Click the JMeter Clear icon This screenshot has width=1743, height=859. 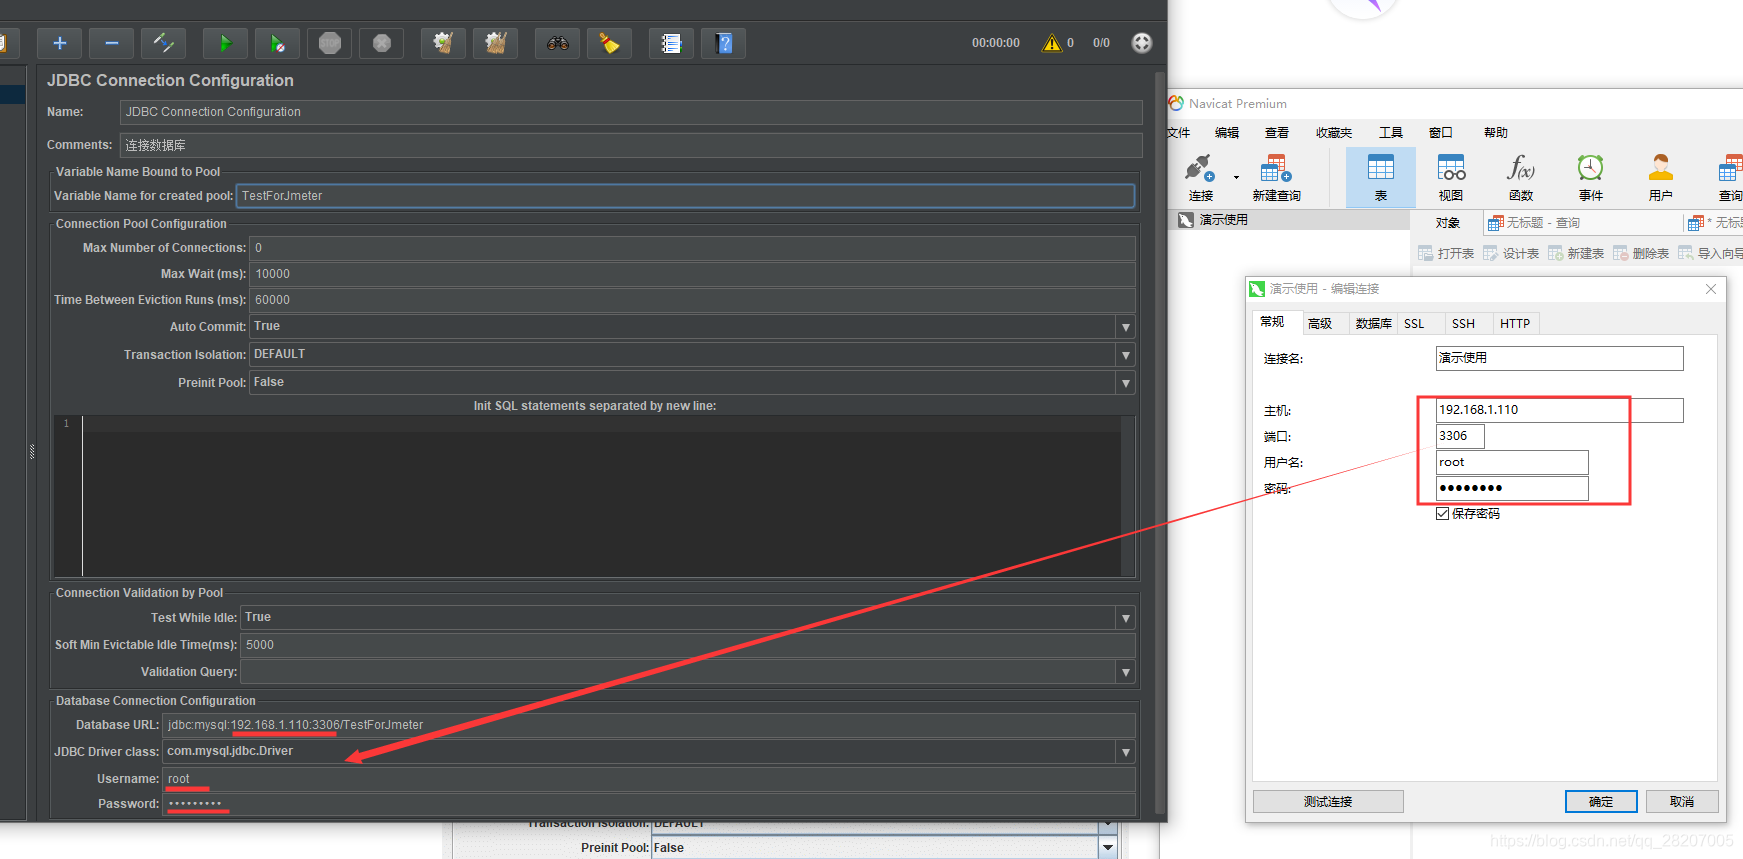point(443,43)
